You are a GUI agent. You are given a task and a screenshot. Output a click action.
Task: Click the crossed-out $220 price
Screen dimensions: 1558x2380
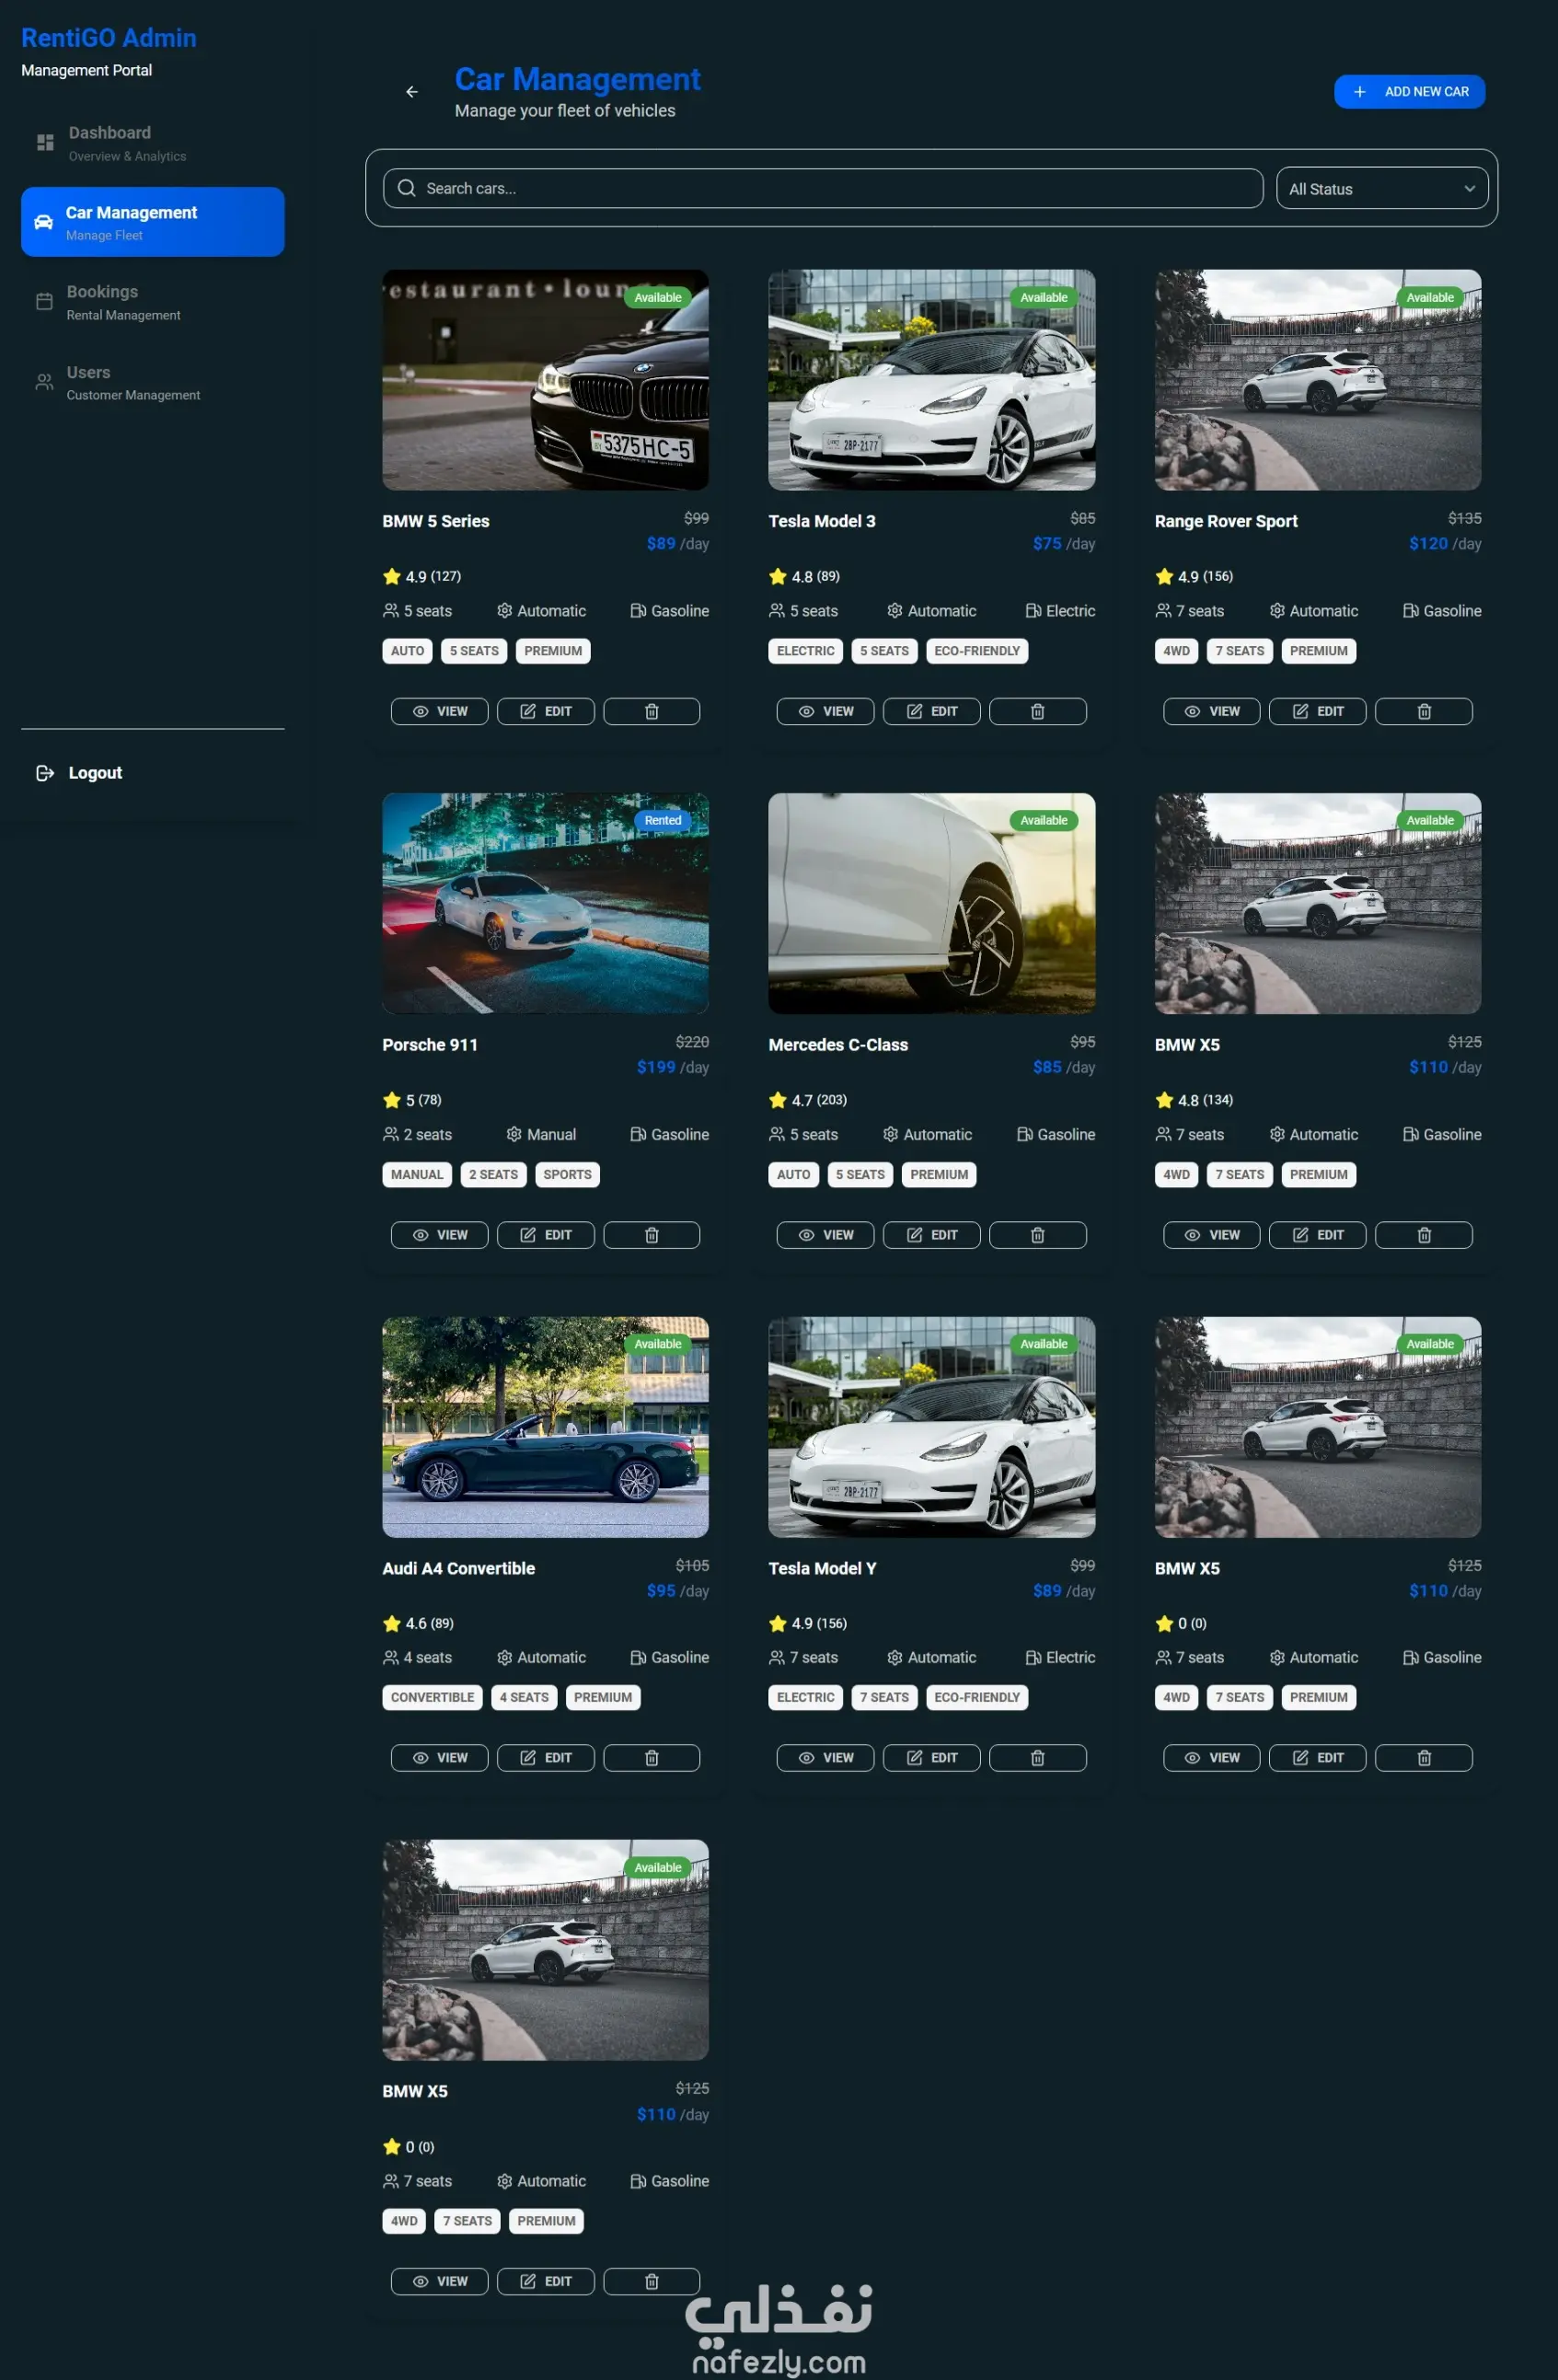coord(692,1042)
